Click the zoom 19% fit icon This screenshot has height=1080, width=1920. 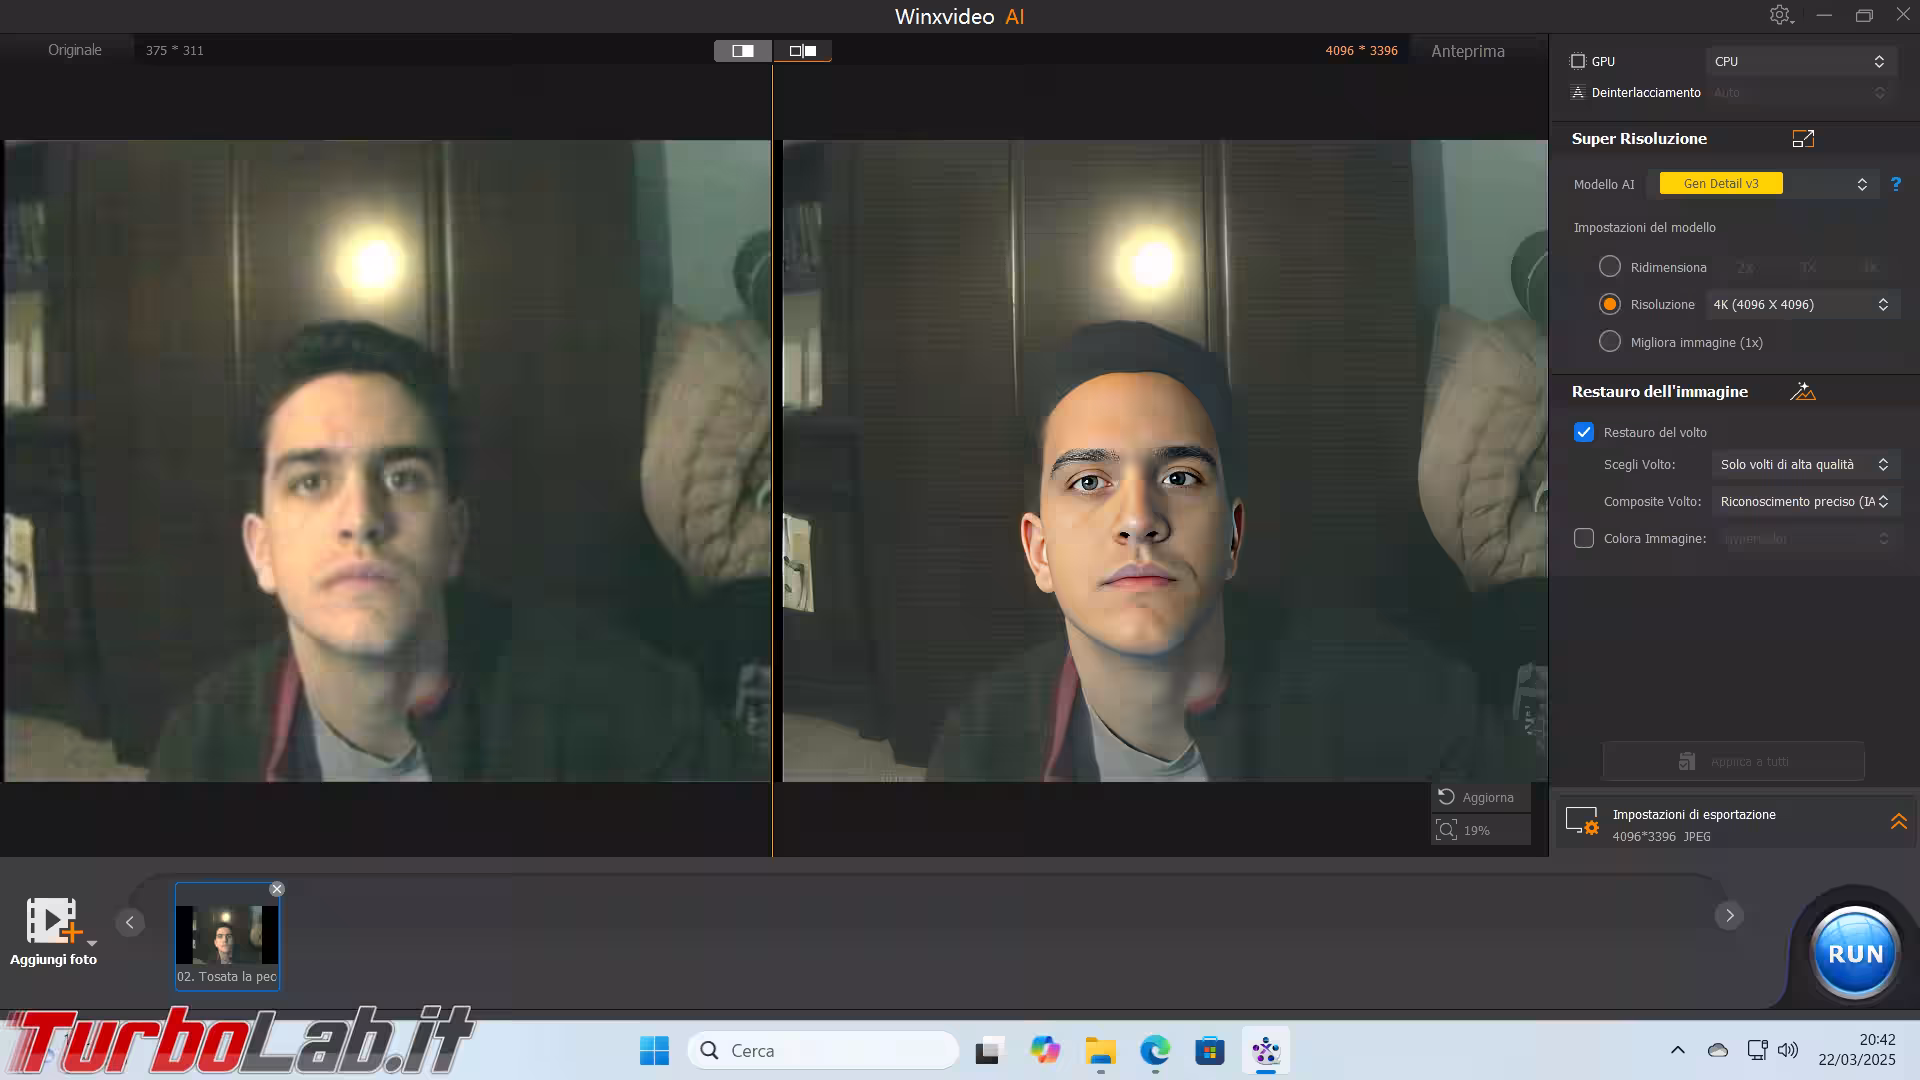point(1446,830)
